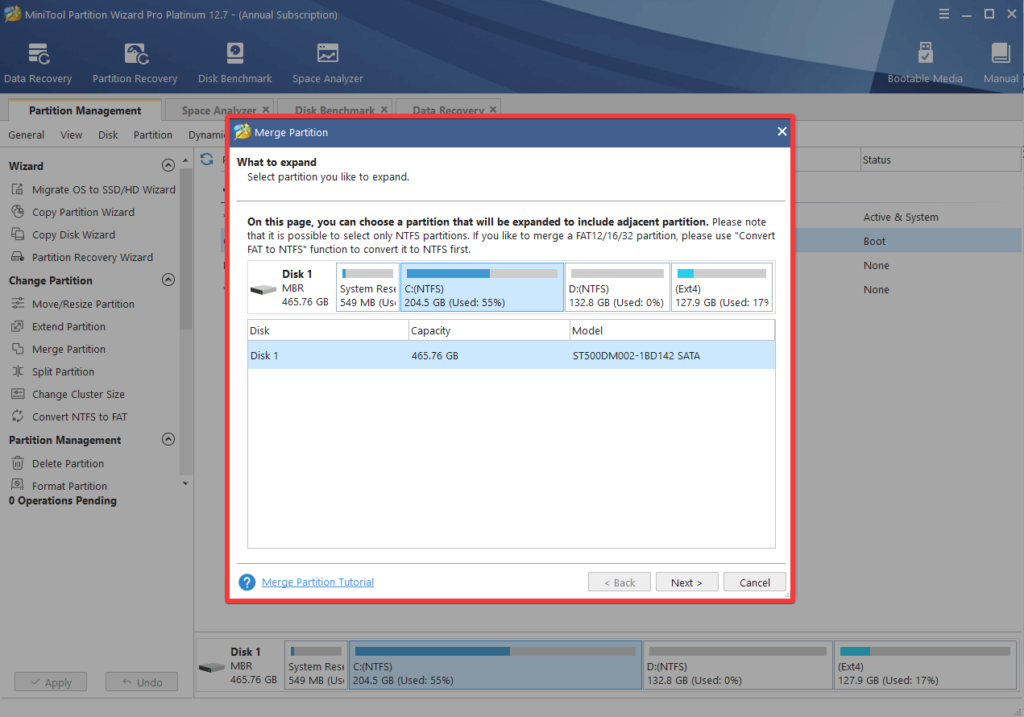Select System Reserved in bottom disk map
1024x717 pixels.
316,665
